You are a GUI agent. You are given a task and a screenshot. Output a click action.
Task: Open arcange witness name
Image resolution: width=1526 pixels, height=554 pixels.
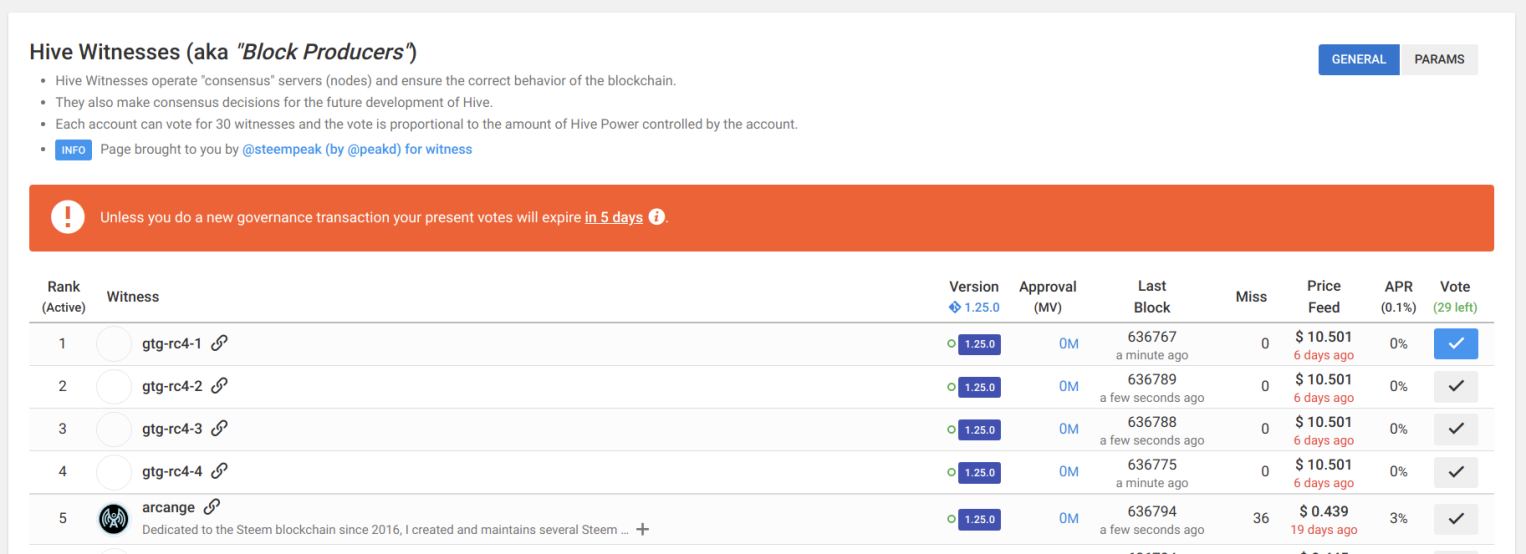[168, 507]
